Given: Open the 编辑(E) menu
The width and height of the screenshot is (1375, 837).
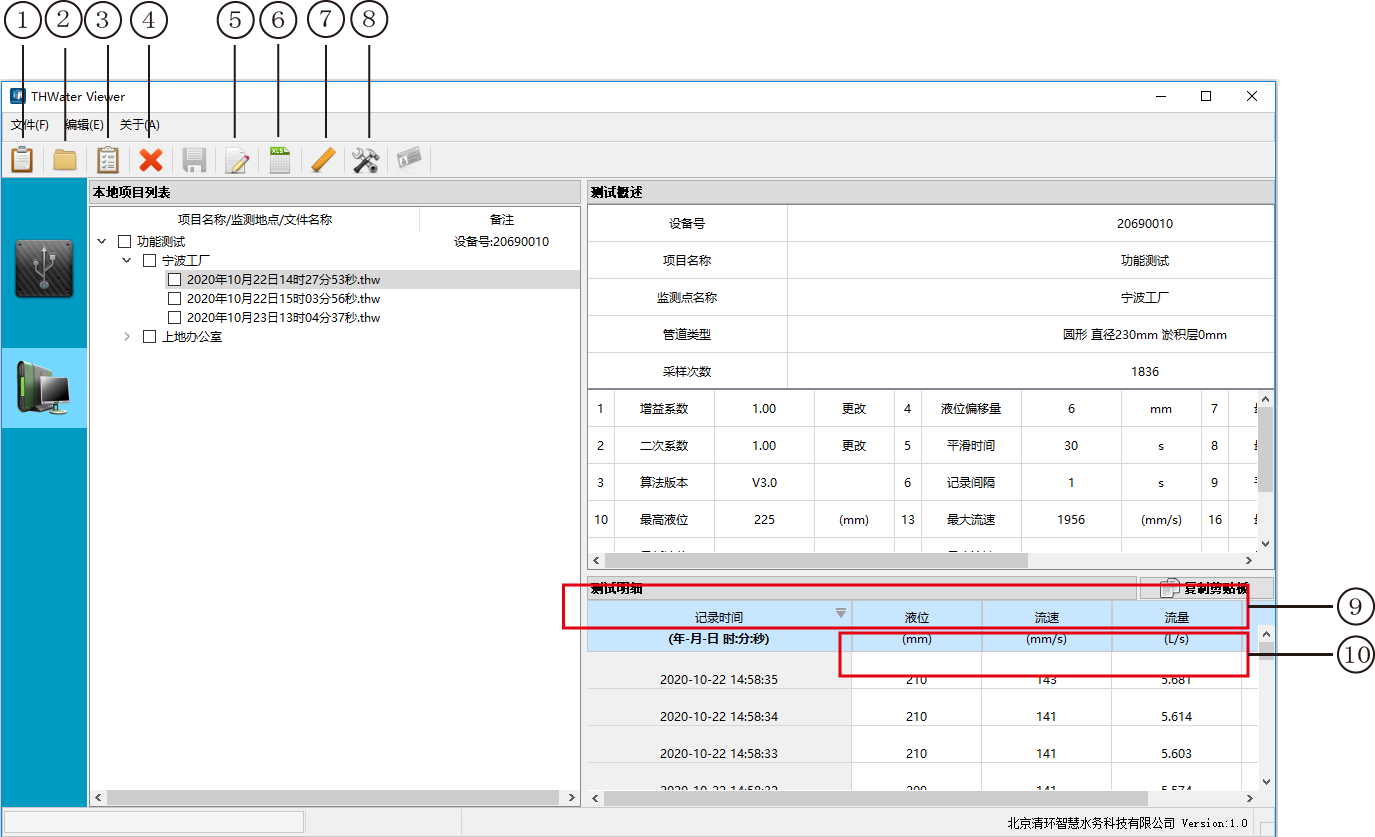Looking at the screenshot, I should [x=84, y=125].
